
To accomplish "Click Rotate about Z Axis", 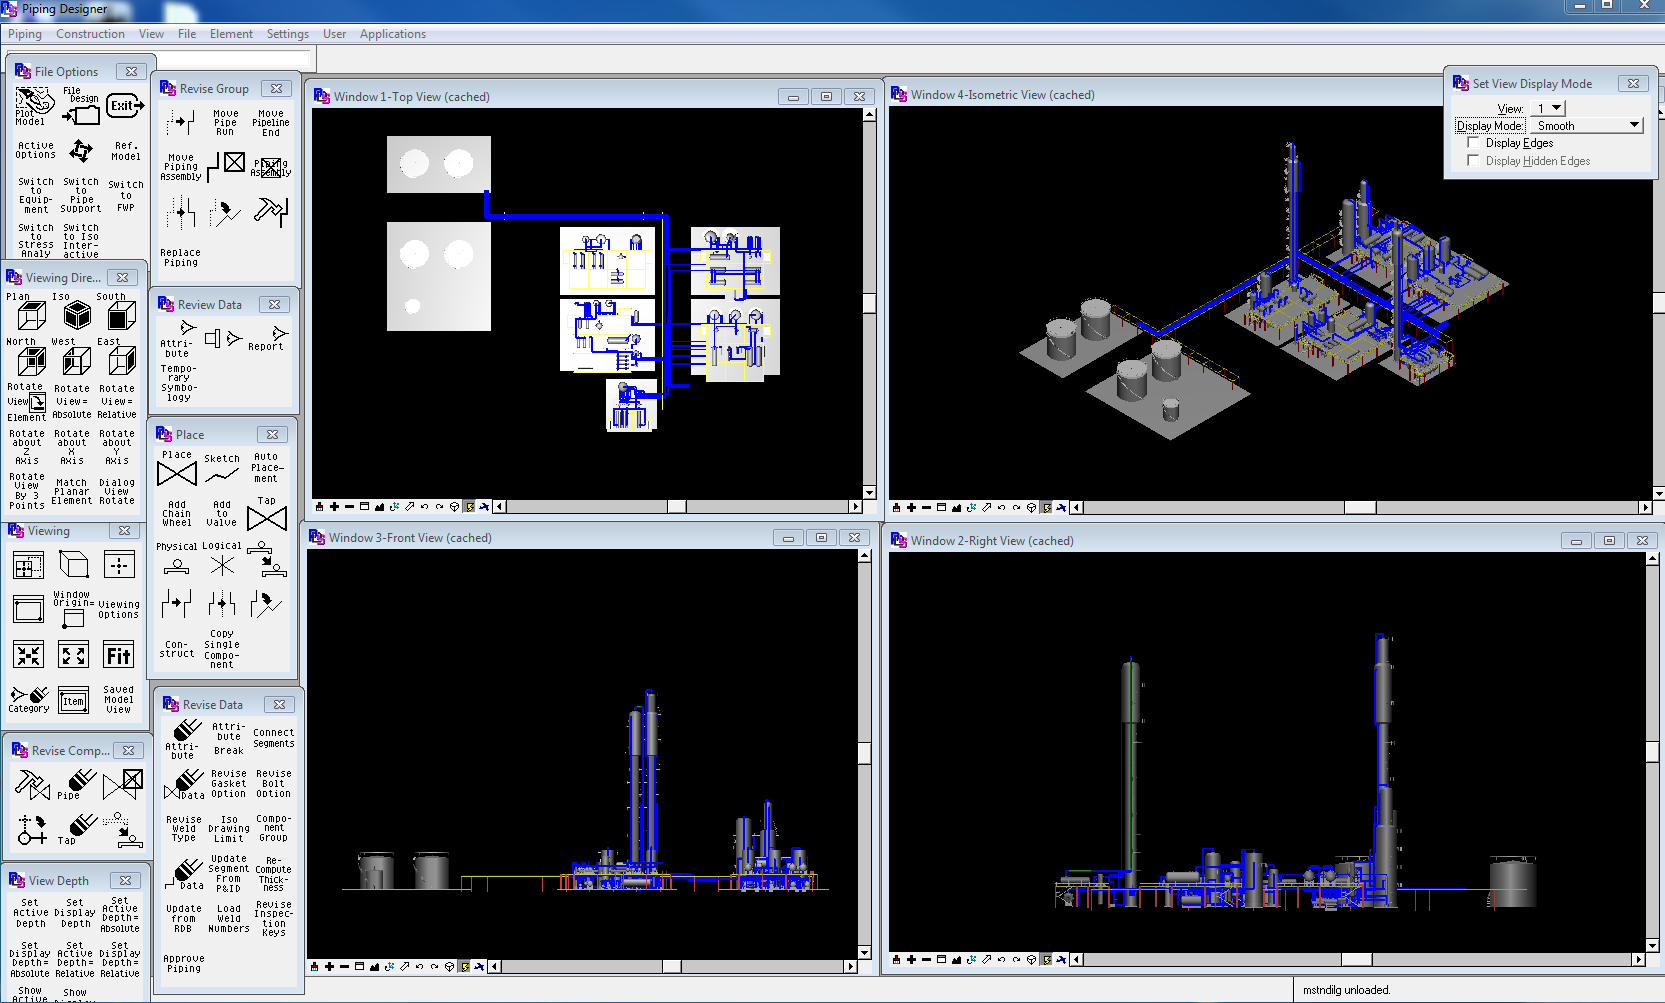I will tap(27, 448).
